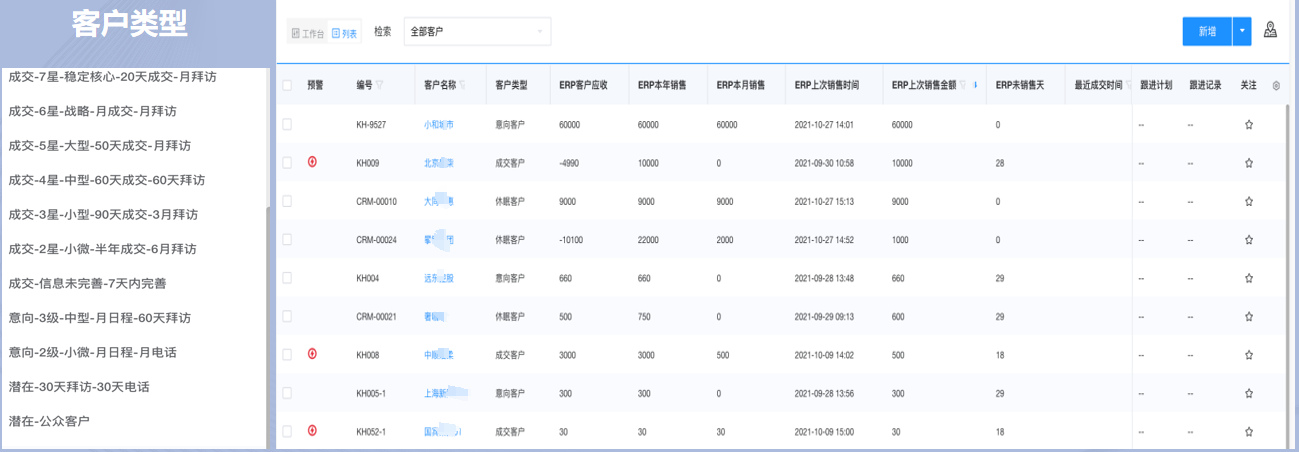Open column settings gear in table header
The image size is (1299, 452).
click(x=1276, y=86)
